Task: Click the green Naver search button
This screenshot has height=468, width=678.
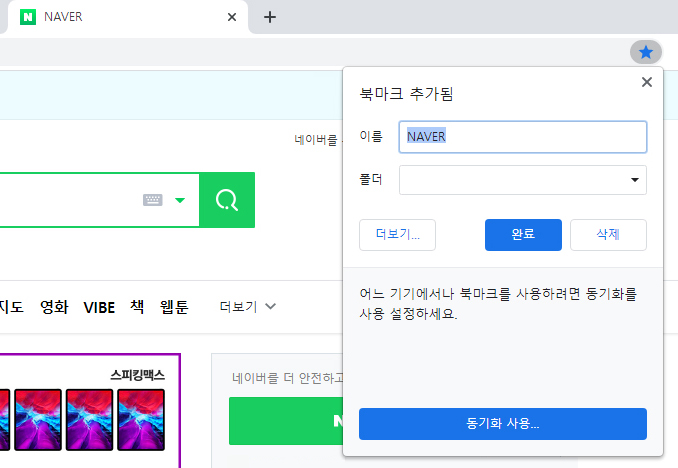Action: coord(227,200)
